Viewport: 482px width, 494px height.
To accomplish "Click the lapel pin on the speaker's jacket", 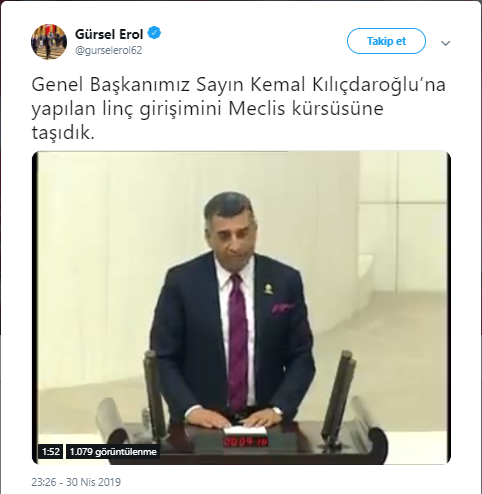I will coord(269,289).
